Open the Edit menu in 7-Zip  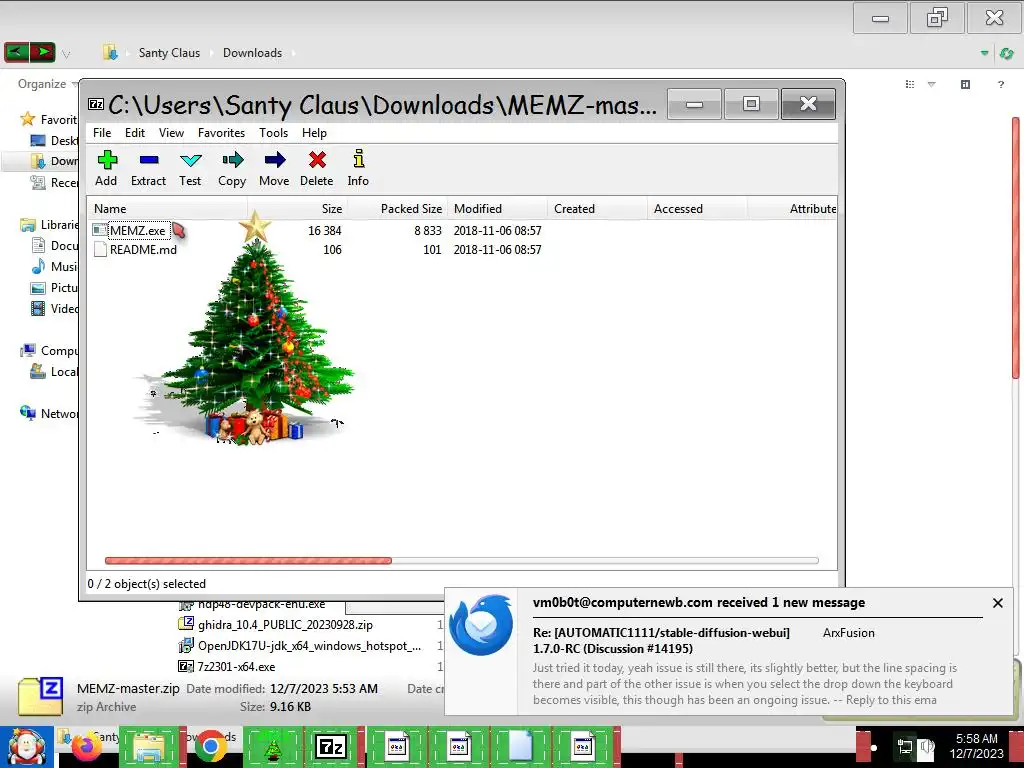(x=135, y=133)
